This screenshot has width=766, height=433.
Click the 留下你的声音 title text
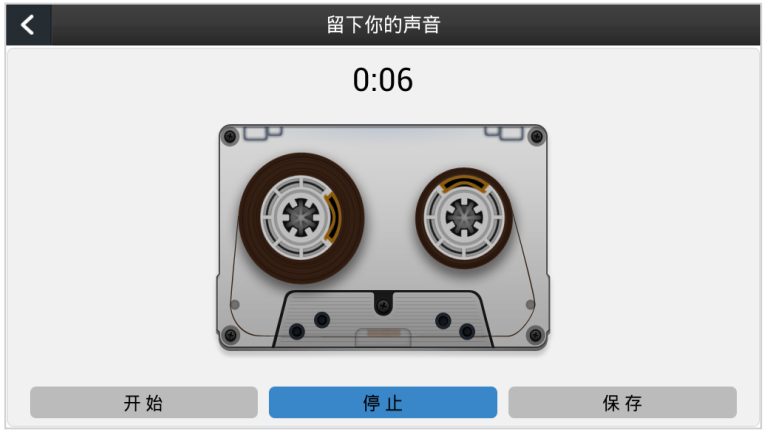[383, 25]
